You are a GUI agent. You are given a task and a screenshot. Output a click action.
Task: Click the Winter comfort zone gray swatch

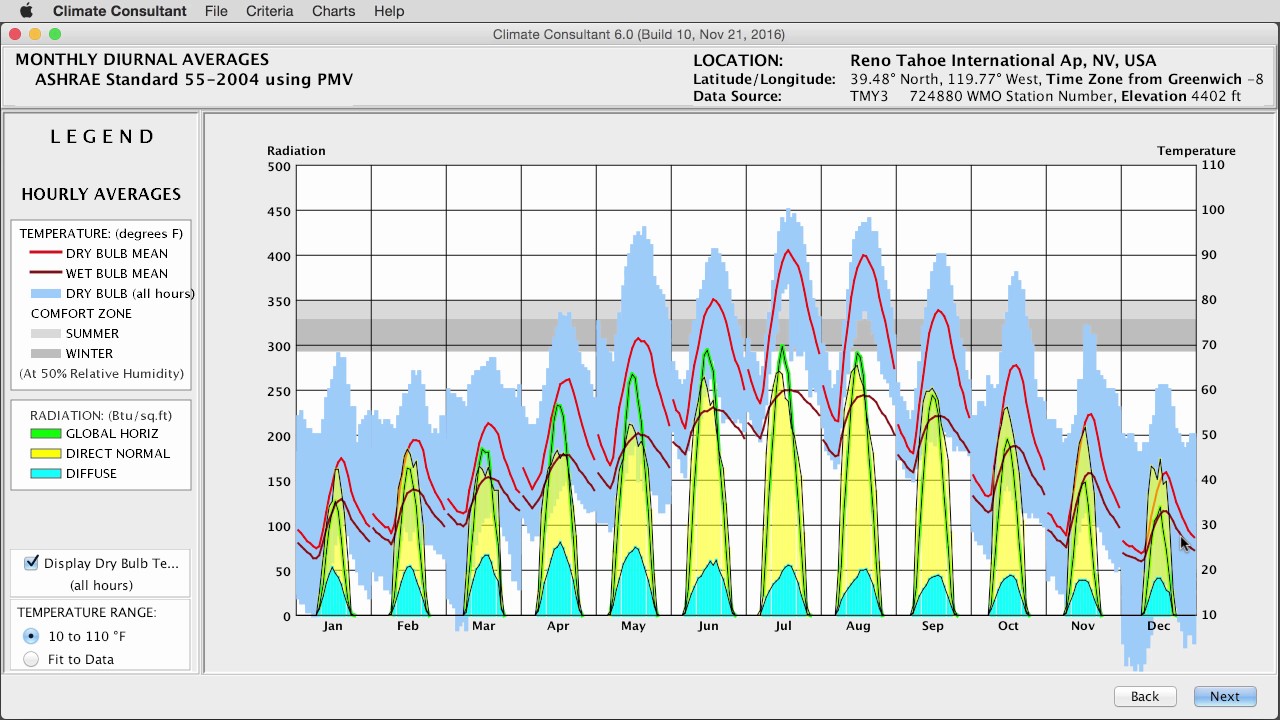[x=45, y=353]
